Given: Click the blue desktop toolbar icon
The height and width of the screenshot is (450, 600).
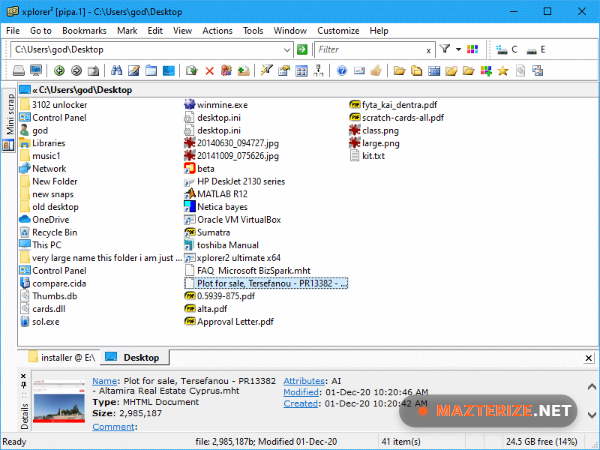Looking at the screenshot, I should [x=168, y=71].
